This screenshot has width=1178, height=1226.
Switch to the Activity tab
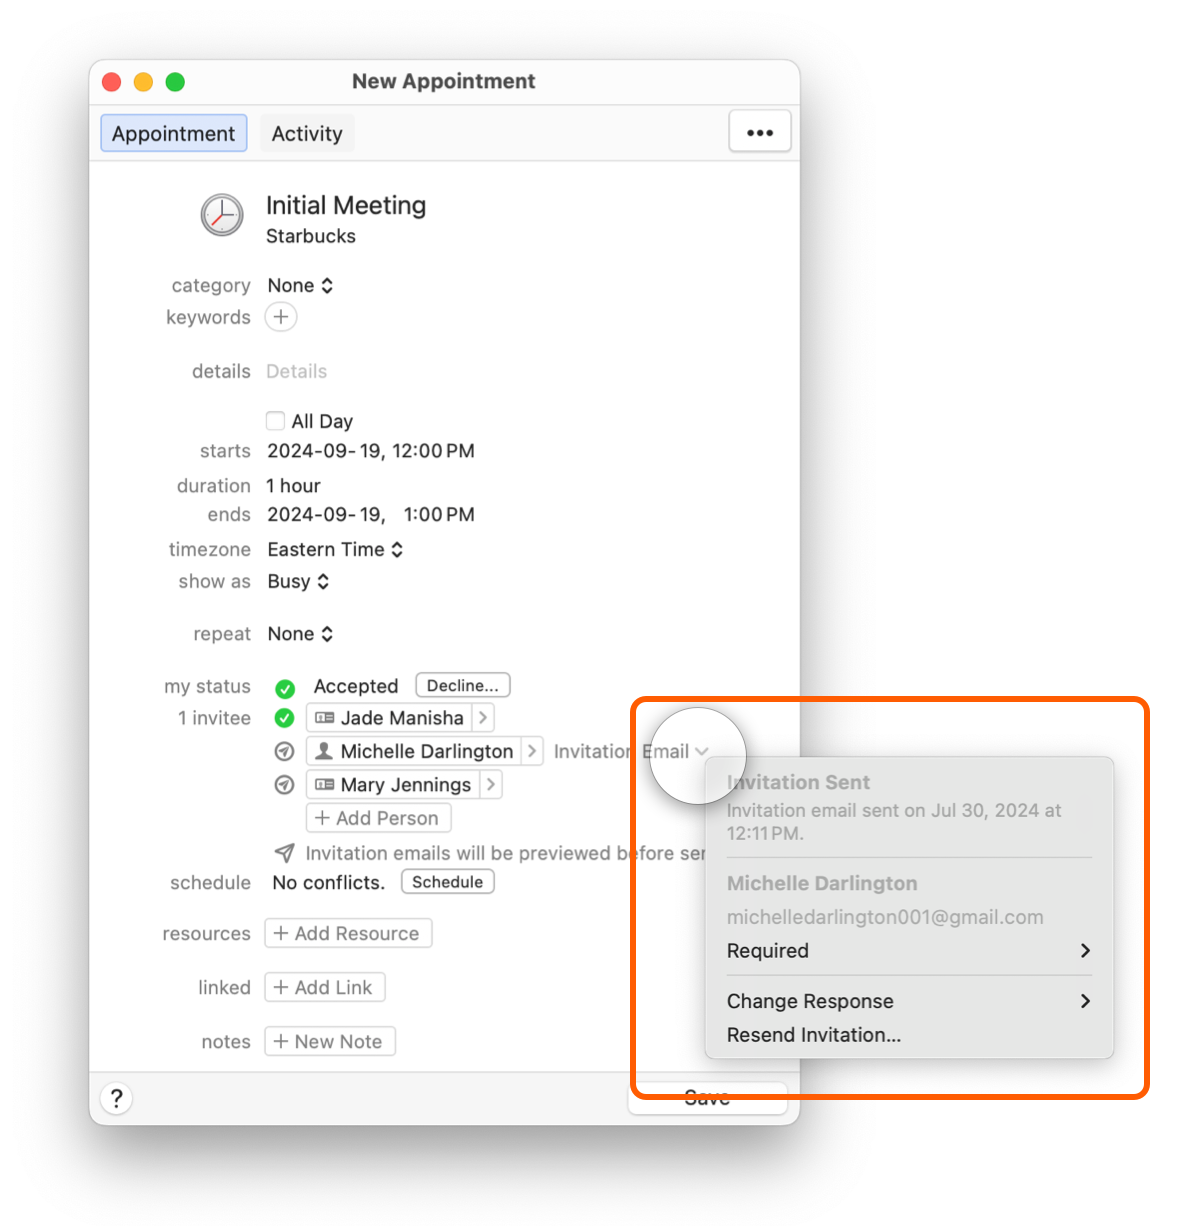307,134
